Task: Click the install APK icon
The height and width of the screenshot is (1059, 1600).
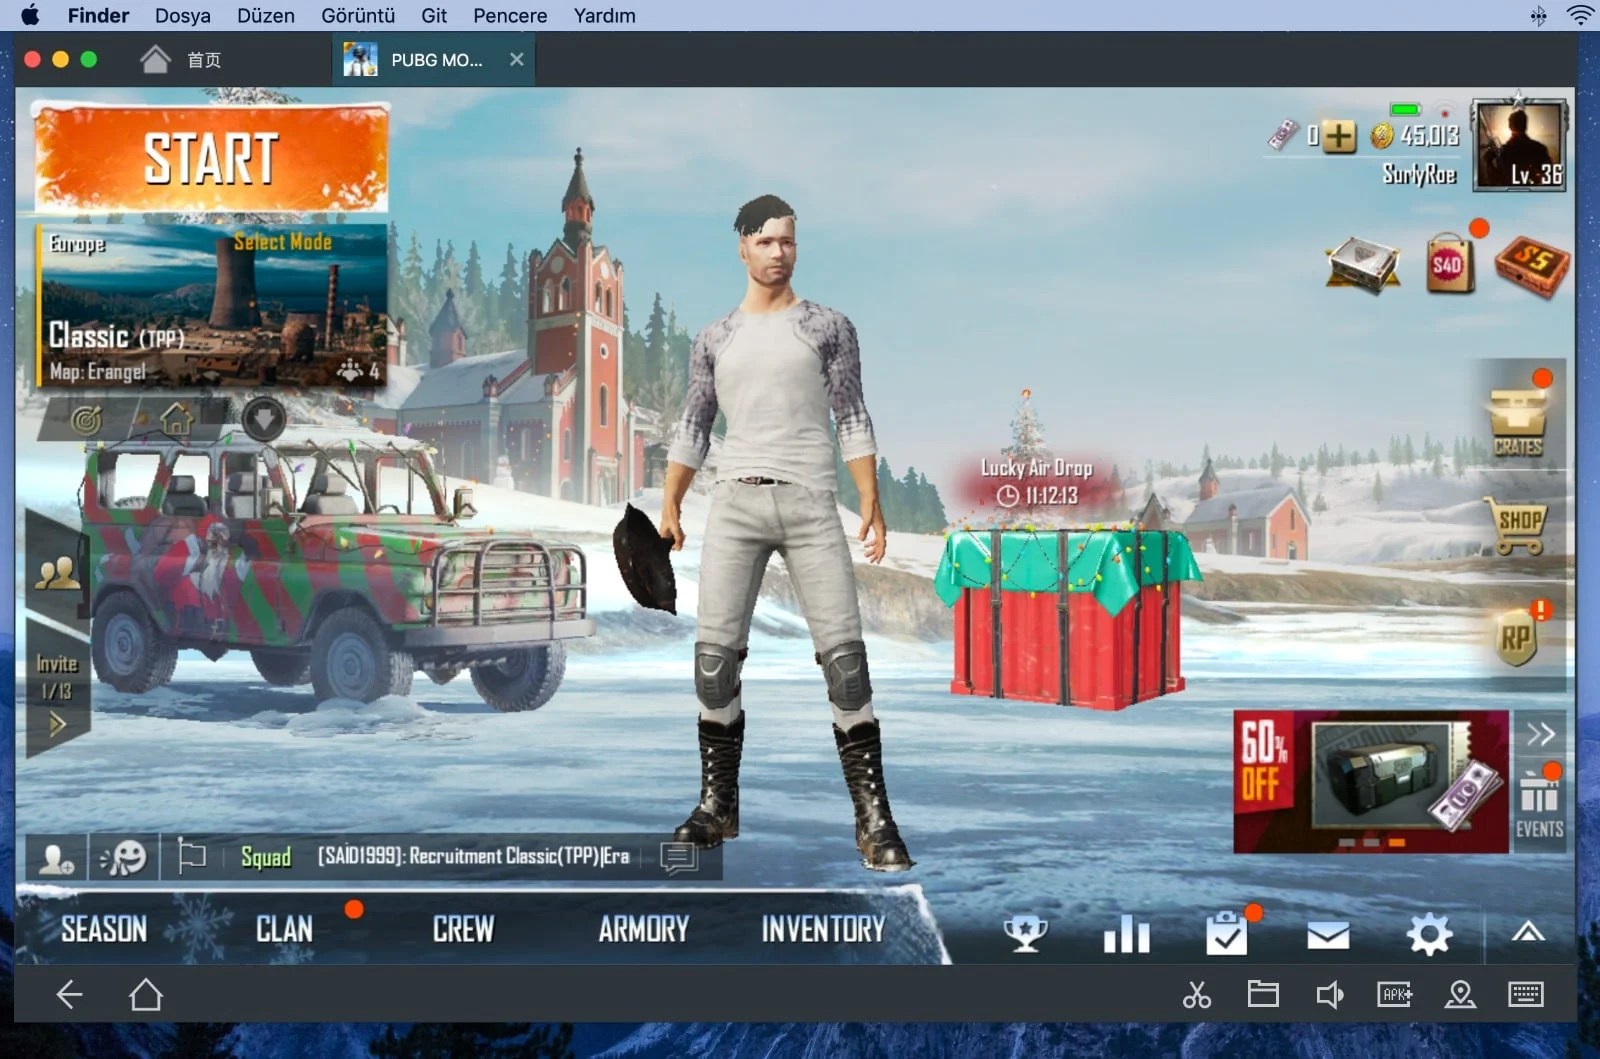Action: (1395, 994)
